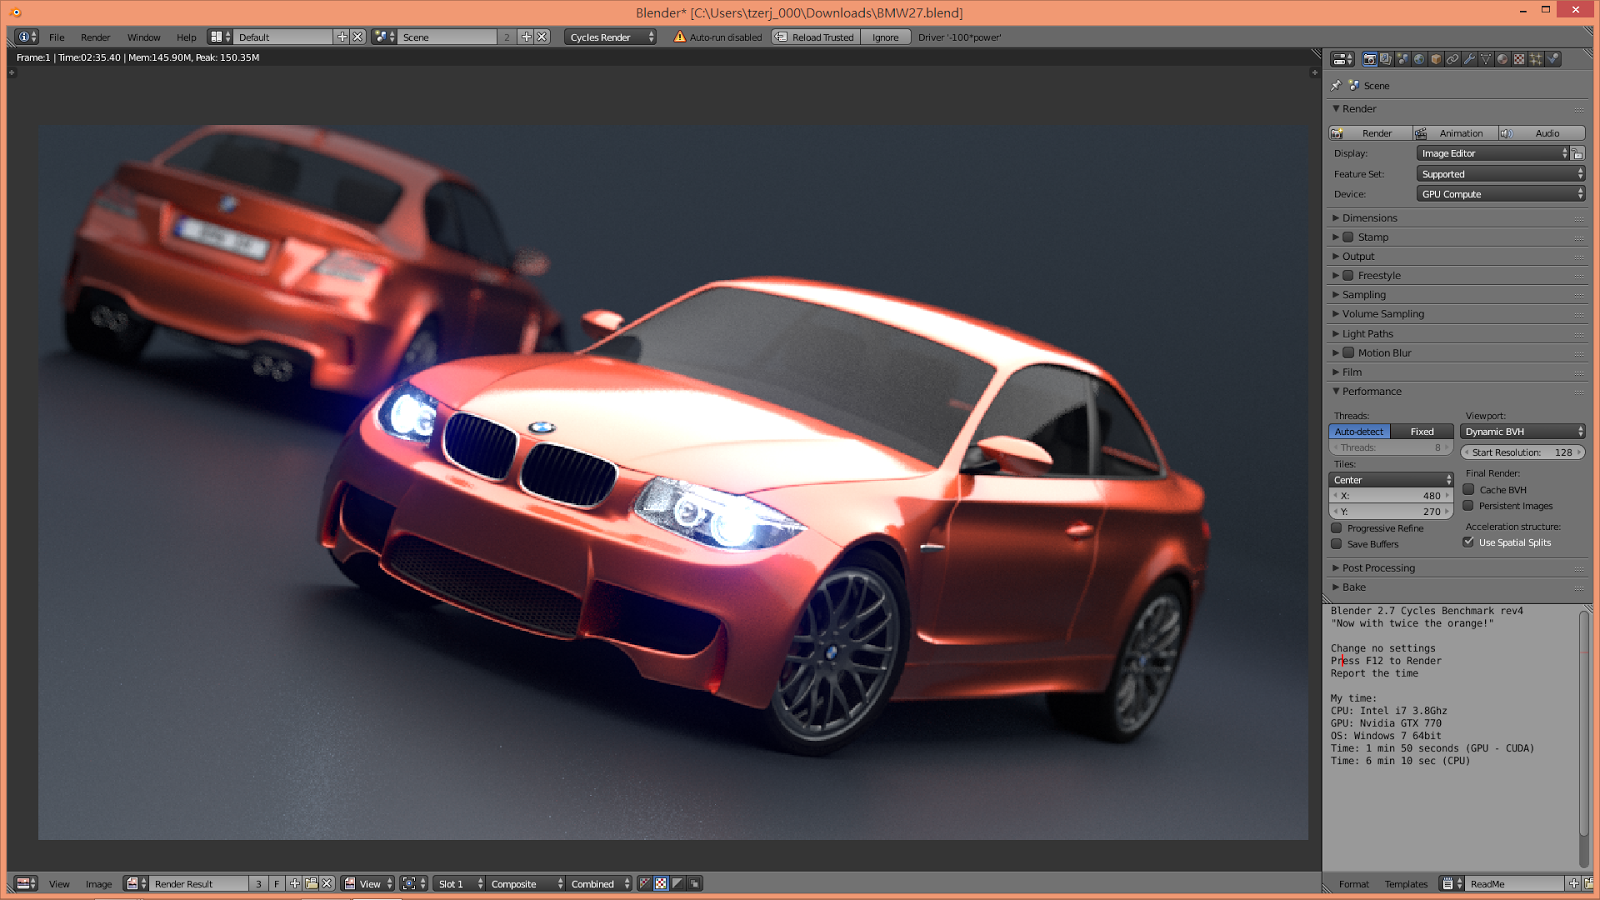Screen dimensions: 1600x900
Task: Open the Device GPU Compute dropdown
Action: point(1501,194)
